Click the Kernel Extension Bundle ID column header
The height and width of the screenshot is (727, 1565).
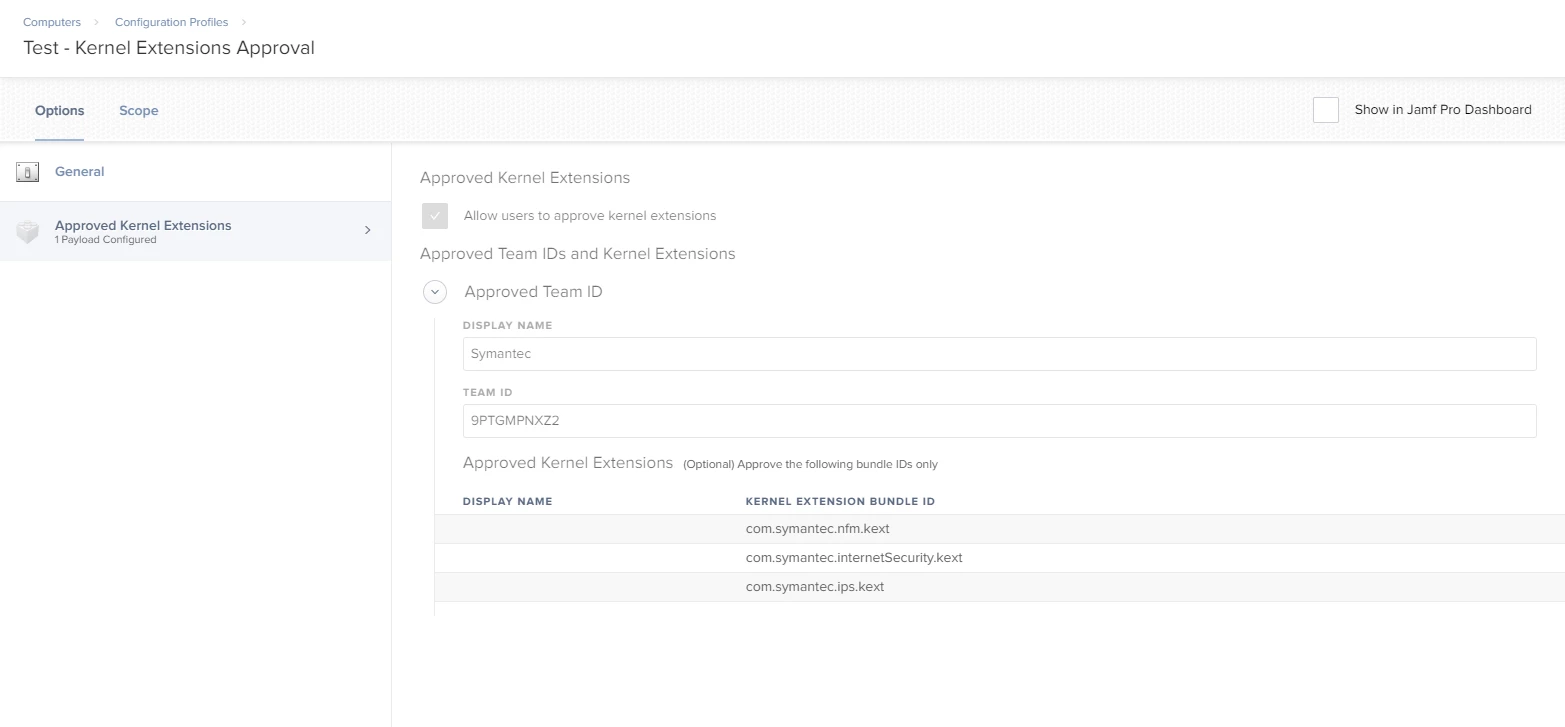click(840, 501)
